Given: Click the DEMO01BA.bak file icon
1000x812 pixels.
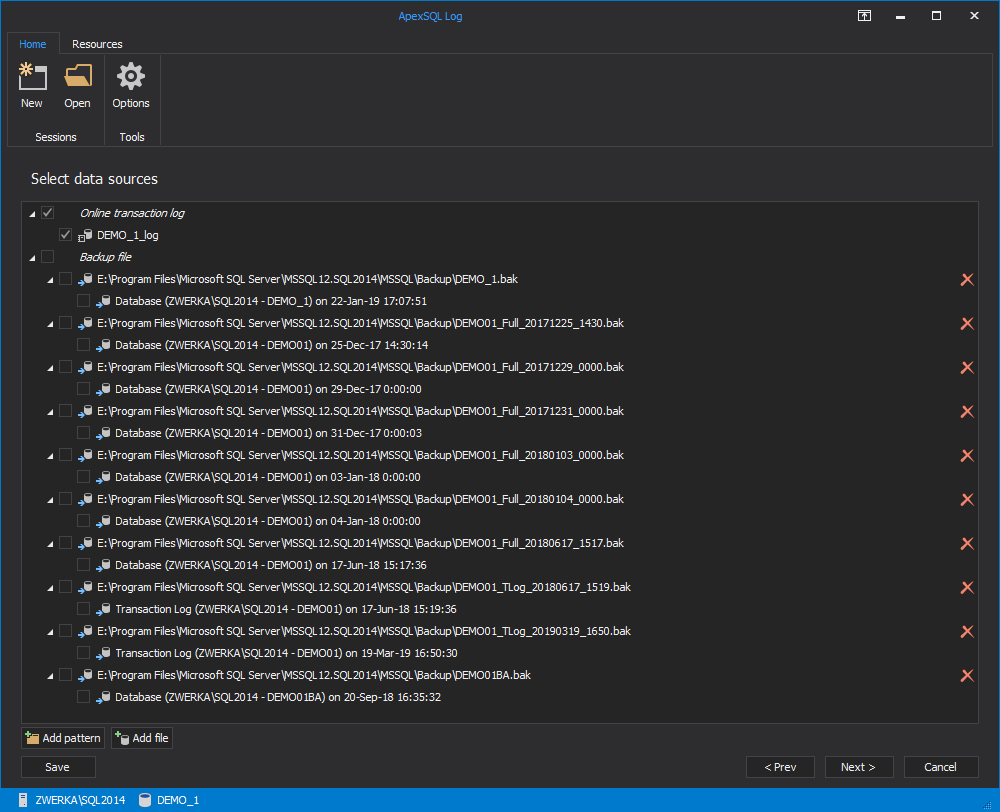Looking at the screenshot, I should coord(85,675).
